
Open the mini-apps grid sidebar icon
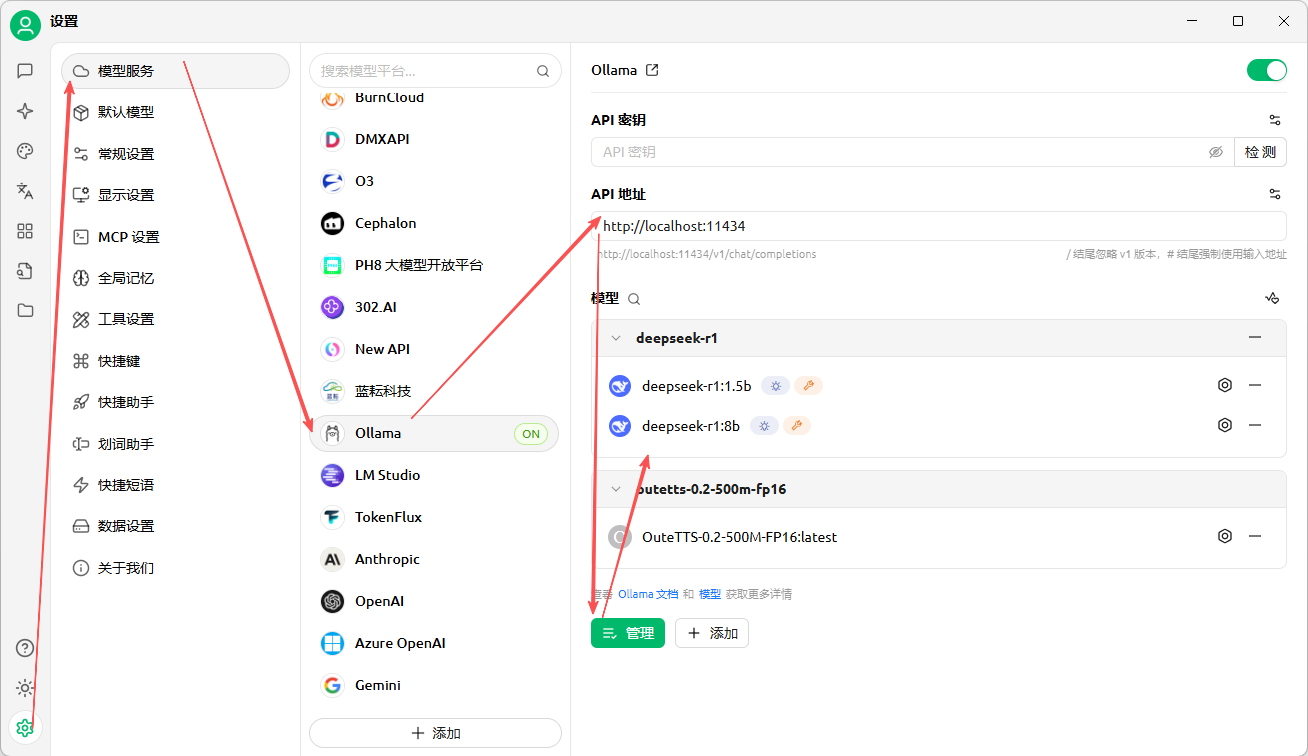tap(25, 231)
